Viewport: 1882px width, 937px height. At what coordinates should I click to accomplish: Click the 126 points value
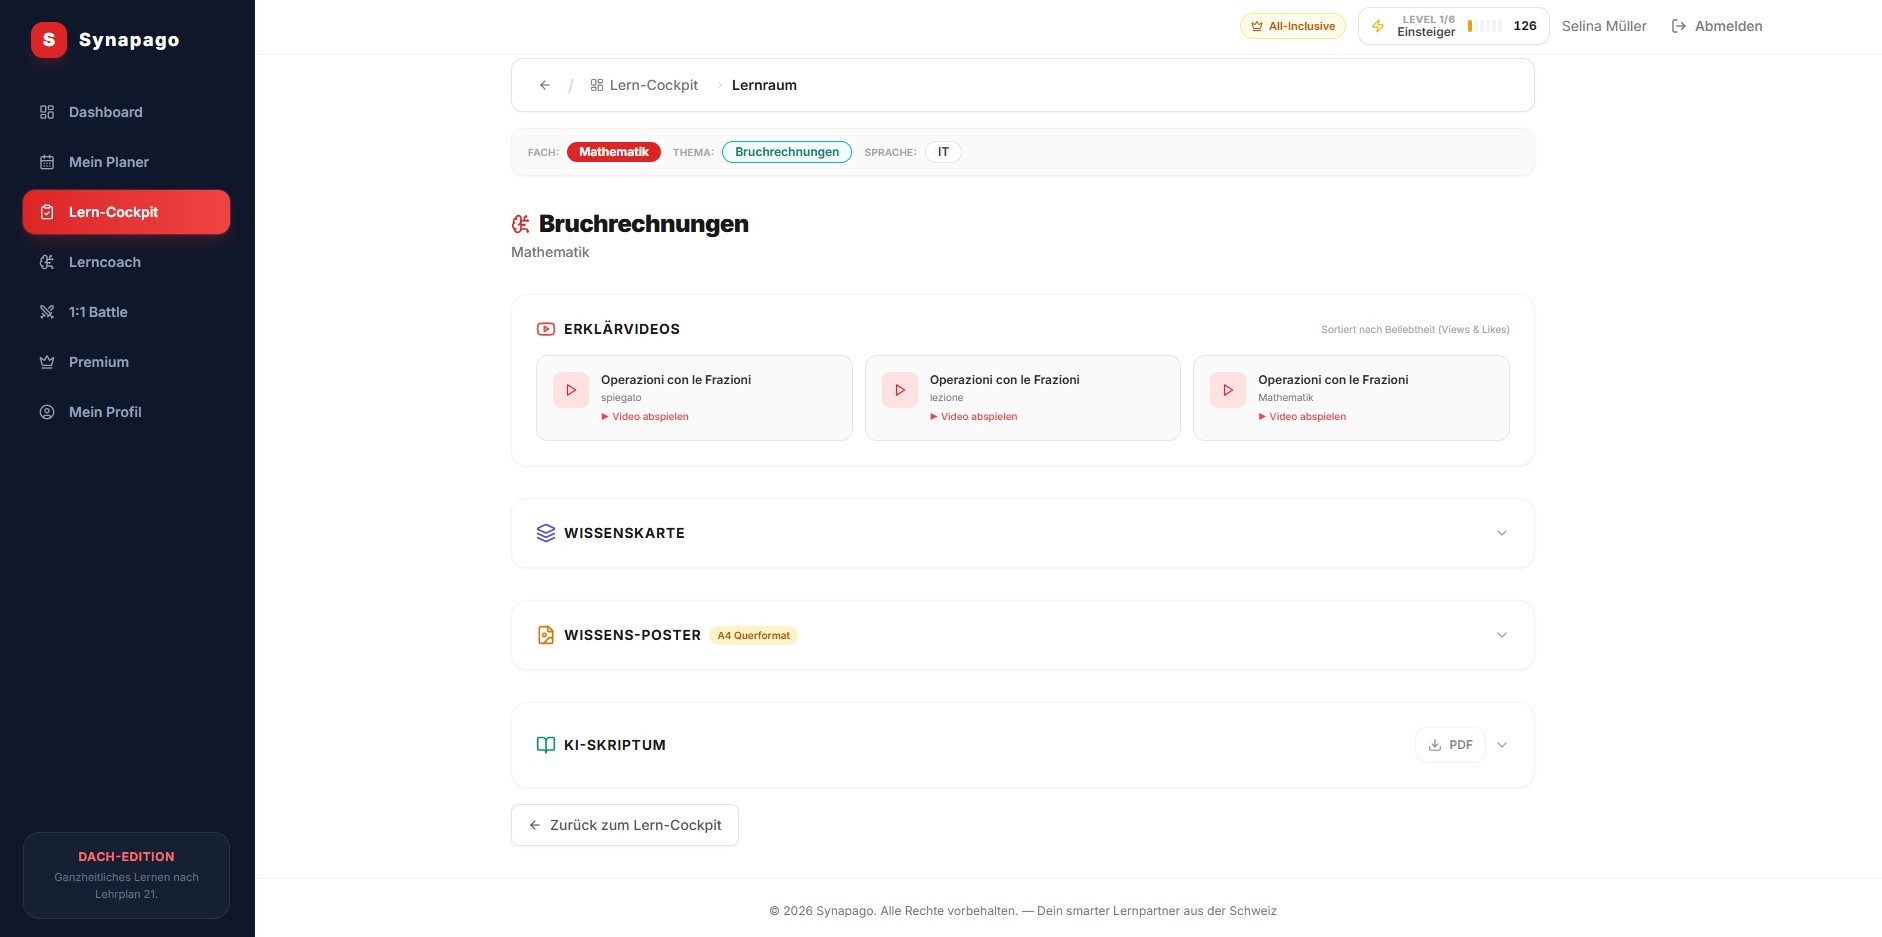point(1525,26)
